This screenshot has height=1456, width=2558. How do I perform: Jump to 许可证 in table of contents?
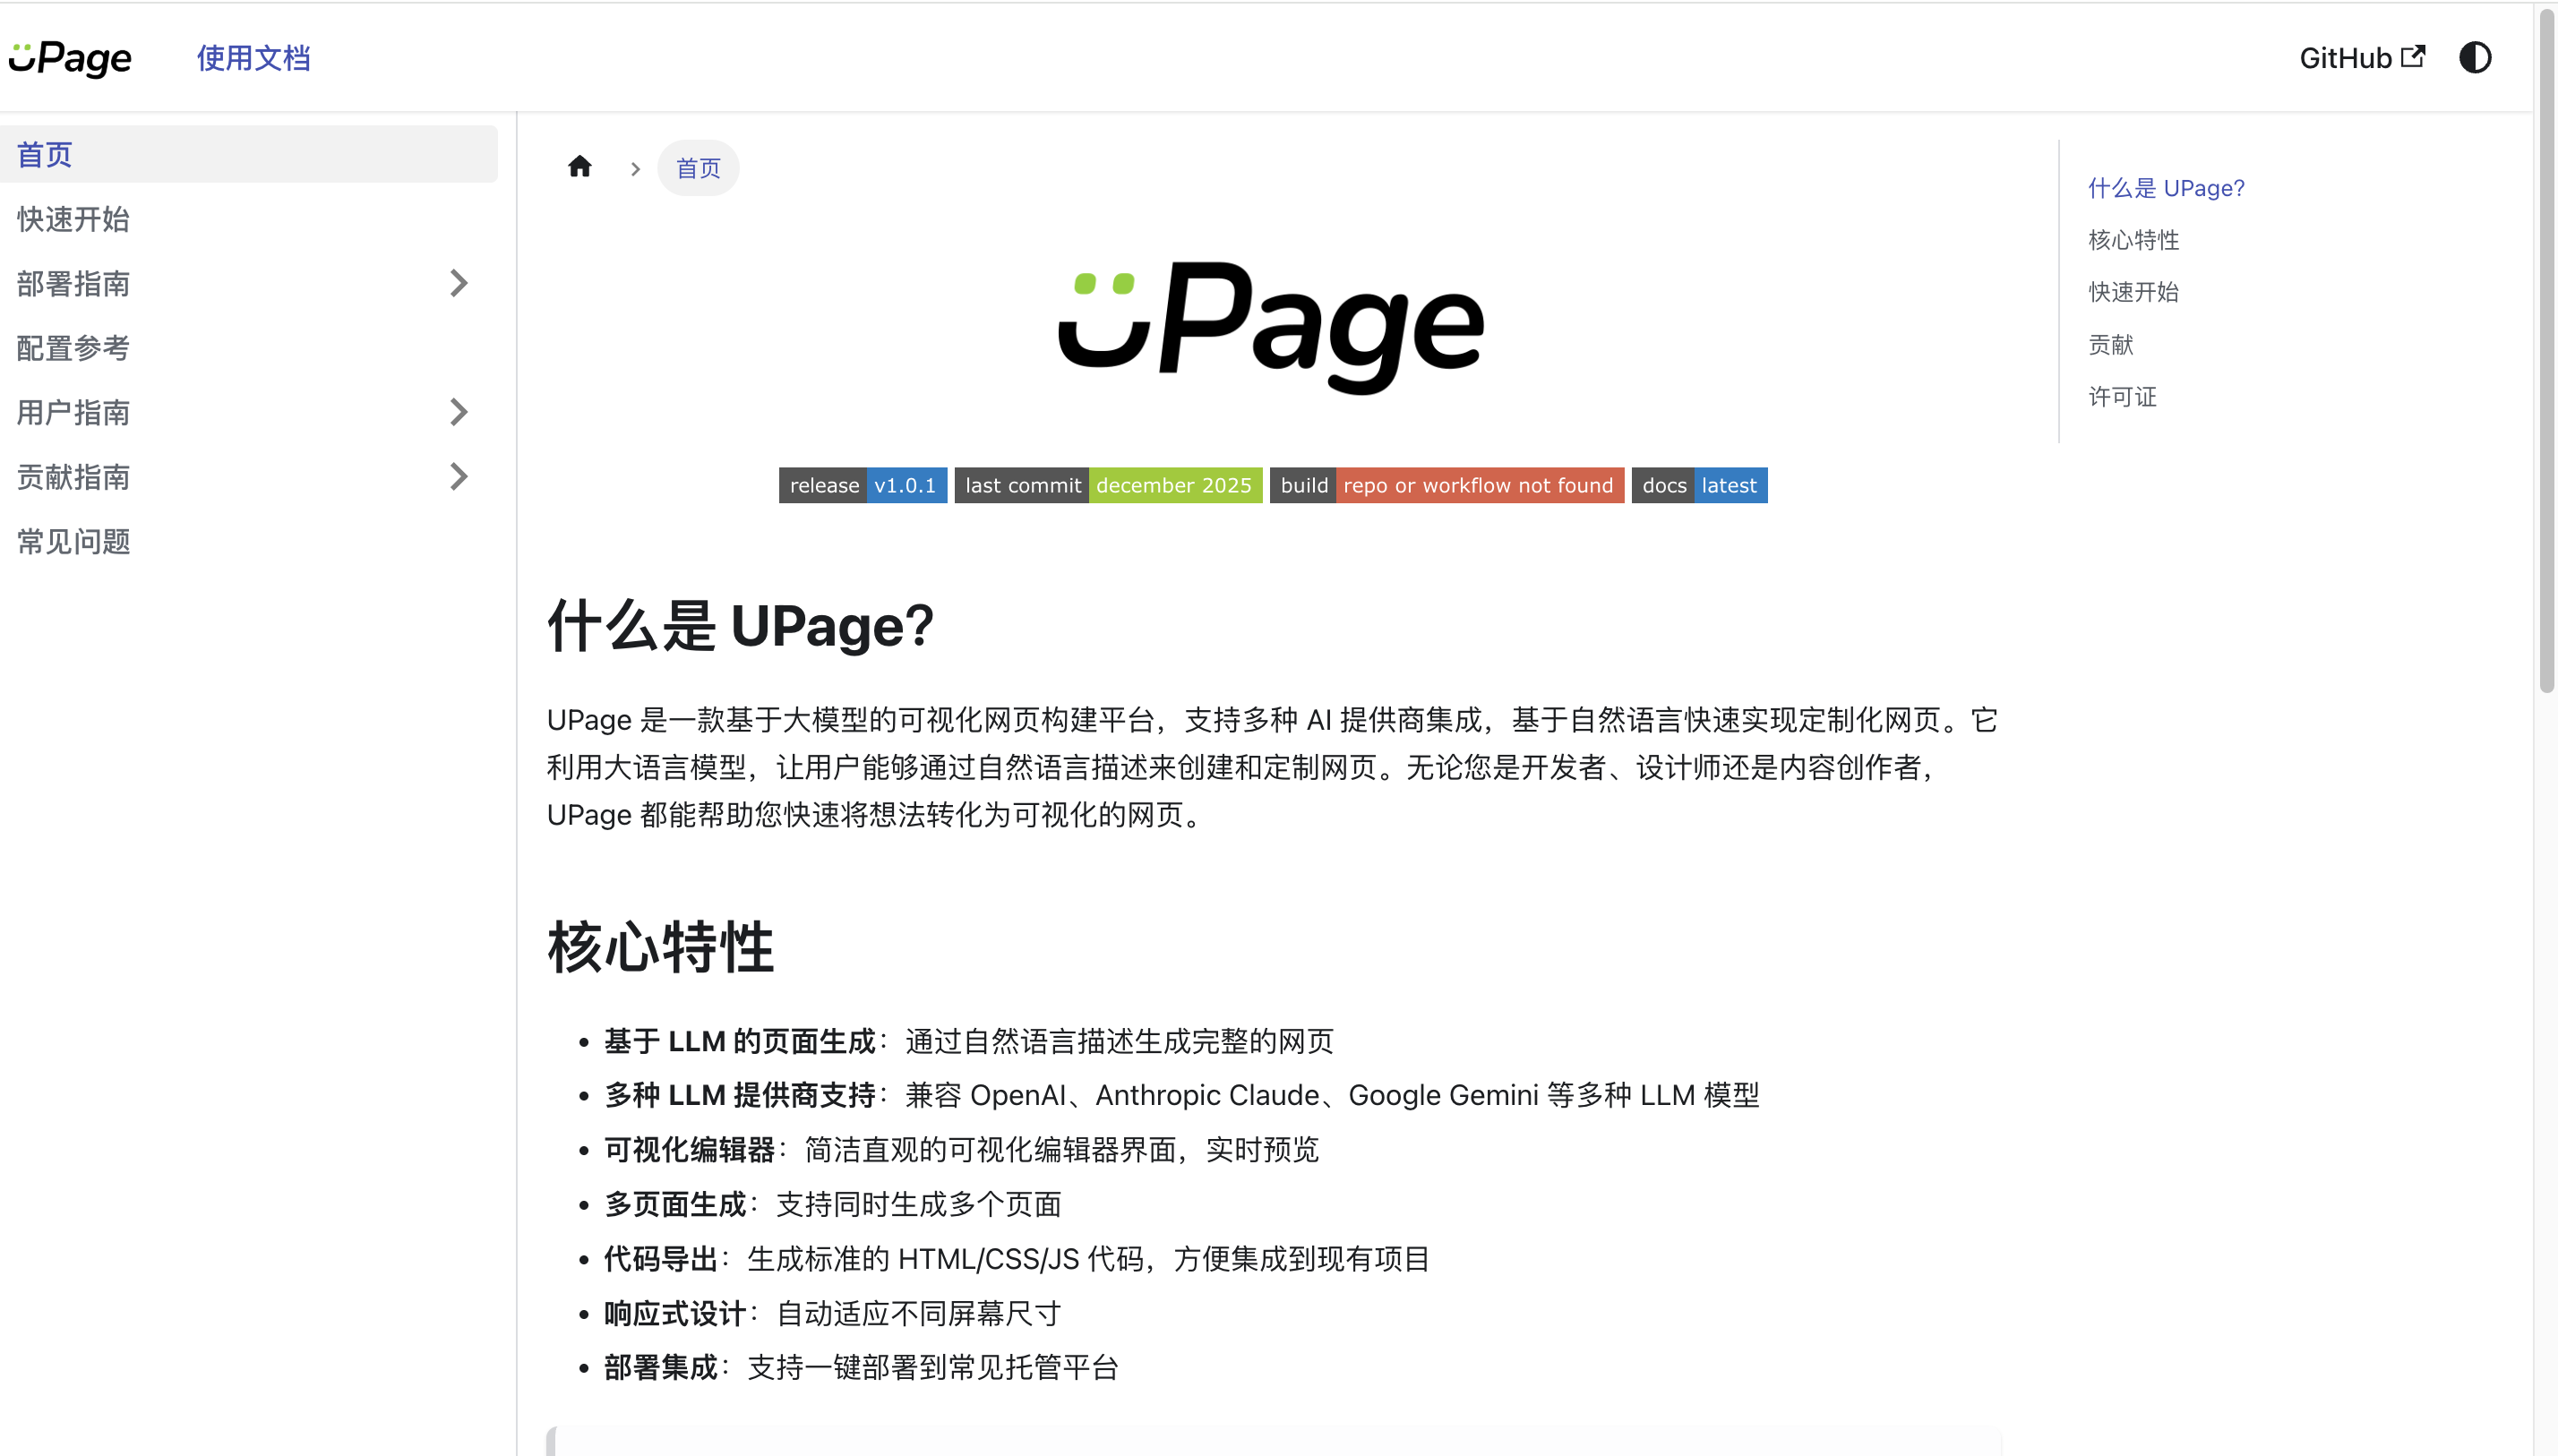2121,397
